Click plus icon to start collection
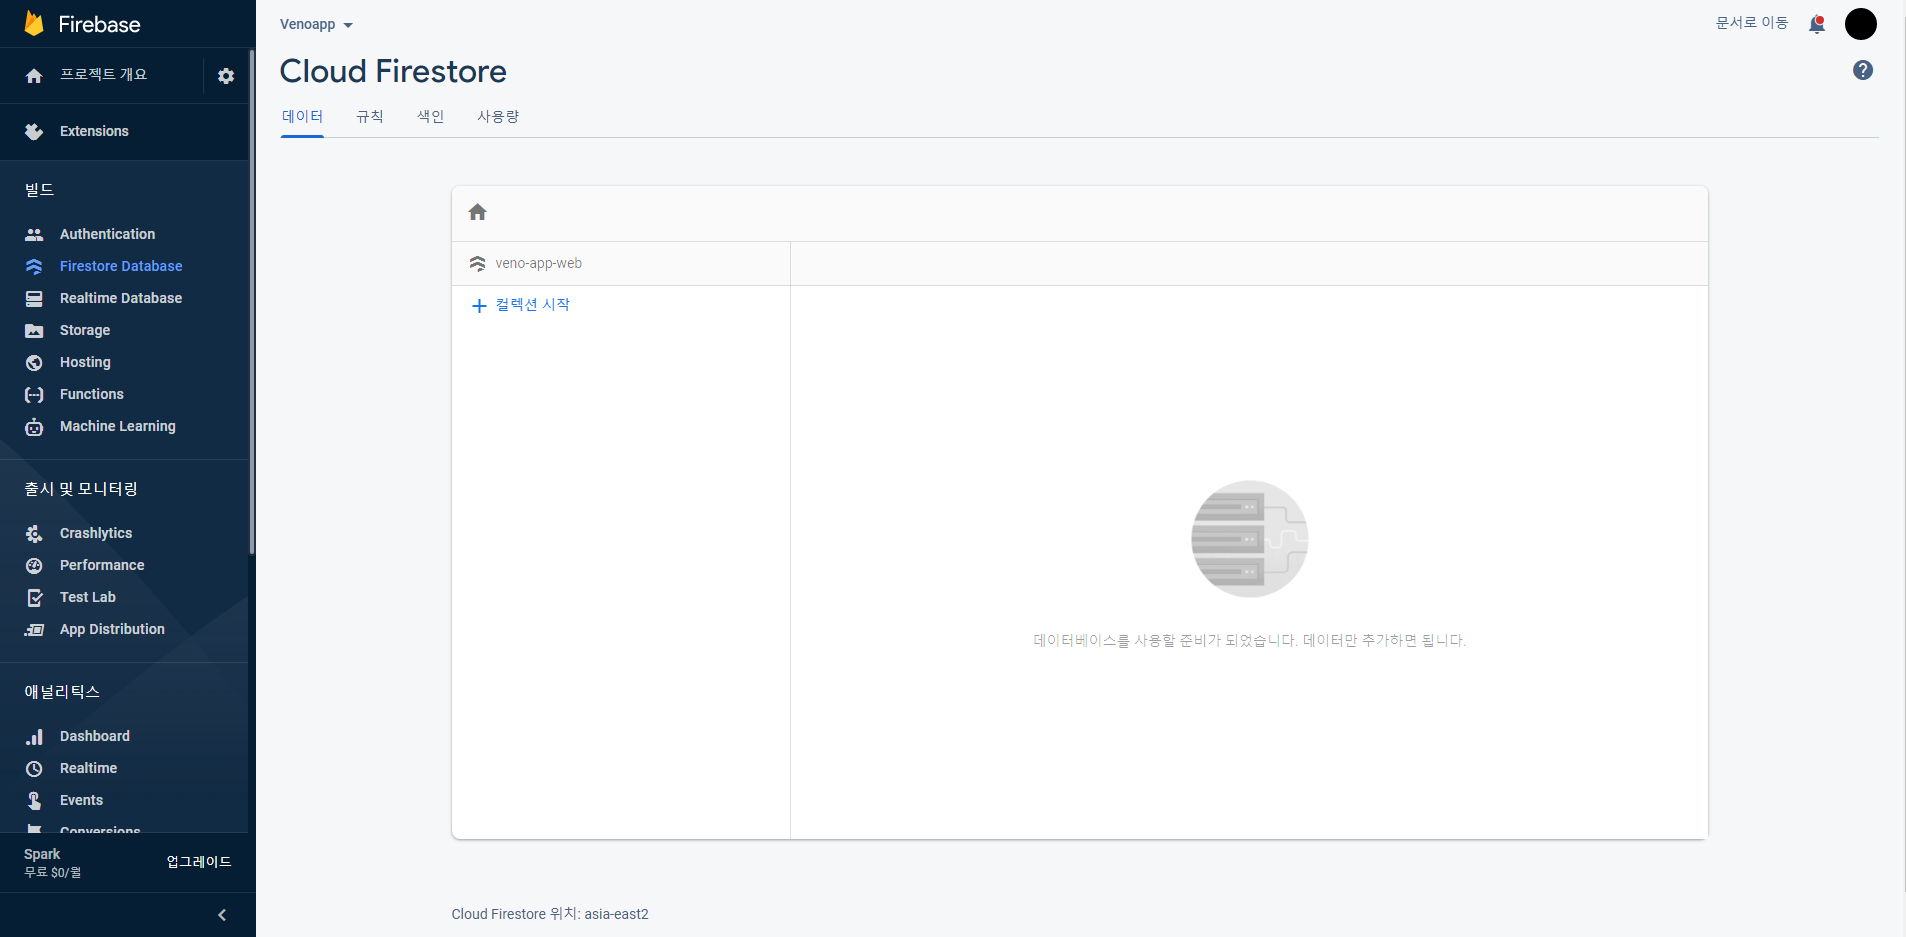This screenshot has height=937, width=1906. 479,306
